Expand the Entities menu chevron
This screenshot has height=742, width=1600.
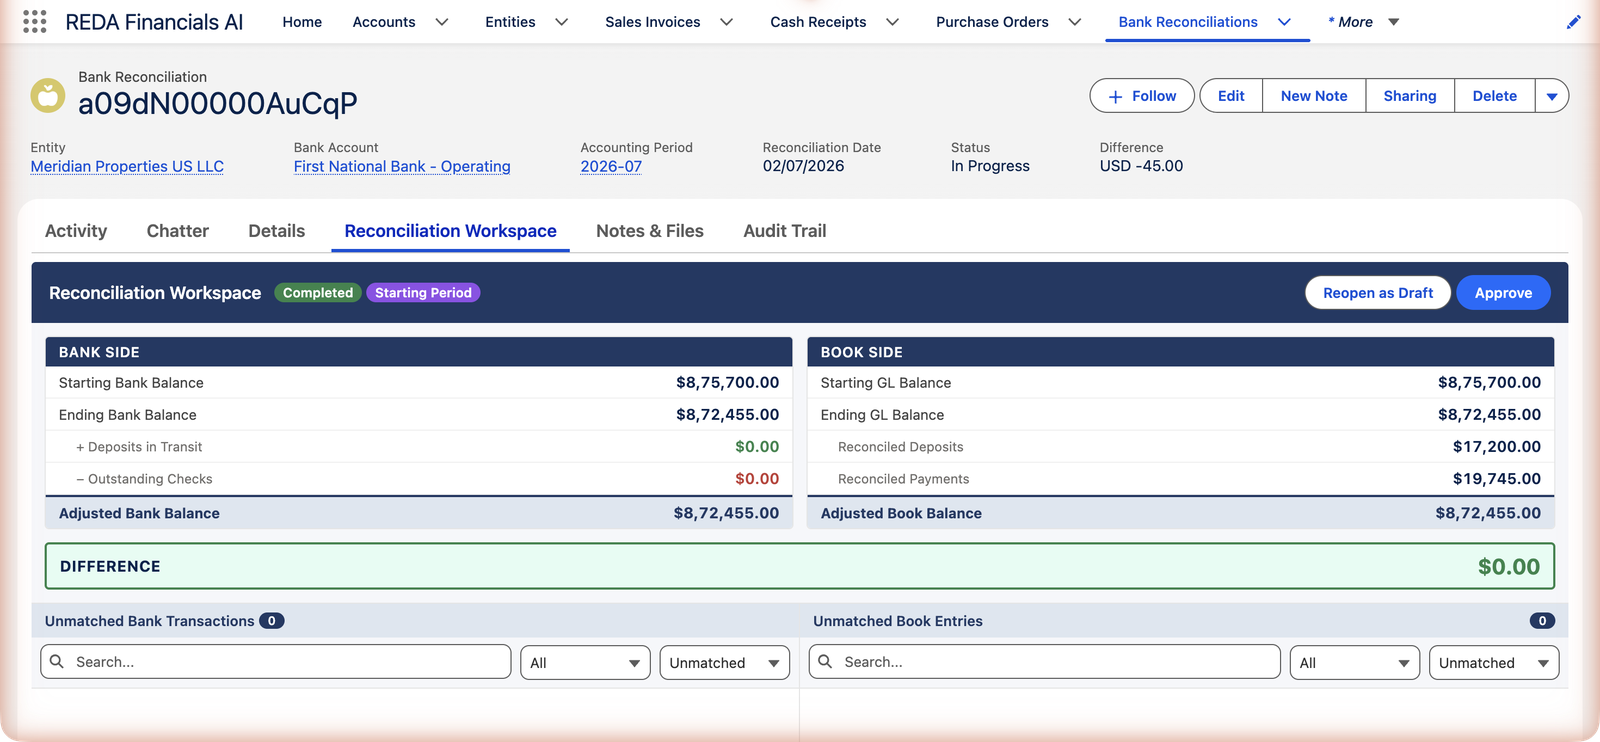[x=562, y=22]
